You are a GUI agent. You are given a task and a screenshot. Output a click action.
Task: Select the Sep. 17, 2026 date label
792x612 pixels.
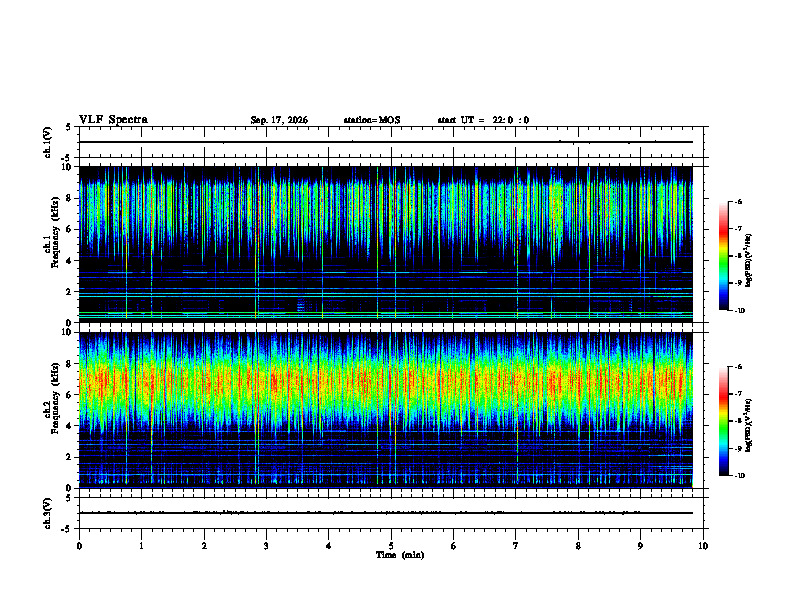pyautogui.click(x=279, y=120)
